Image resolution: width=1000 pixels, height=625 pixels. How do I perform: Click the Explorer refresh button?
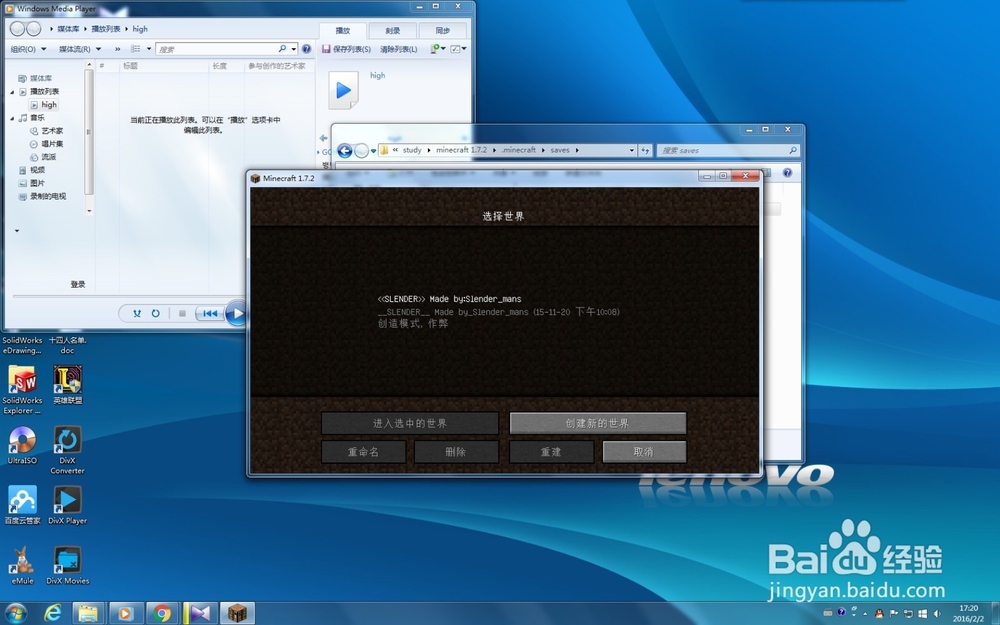(645, 151)
